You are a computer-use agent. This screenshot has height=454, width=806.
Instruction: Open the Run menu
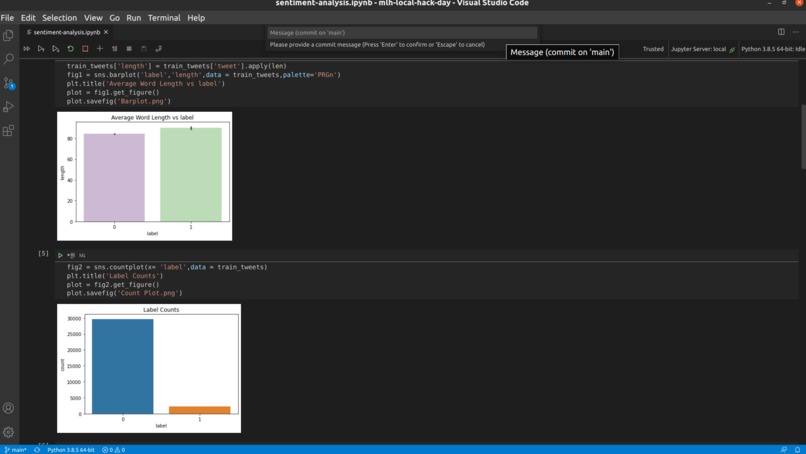tap(134, 17)
